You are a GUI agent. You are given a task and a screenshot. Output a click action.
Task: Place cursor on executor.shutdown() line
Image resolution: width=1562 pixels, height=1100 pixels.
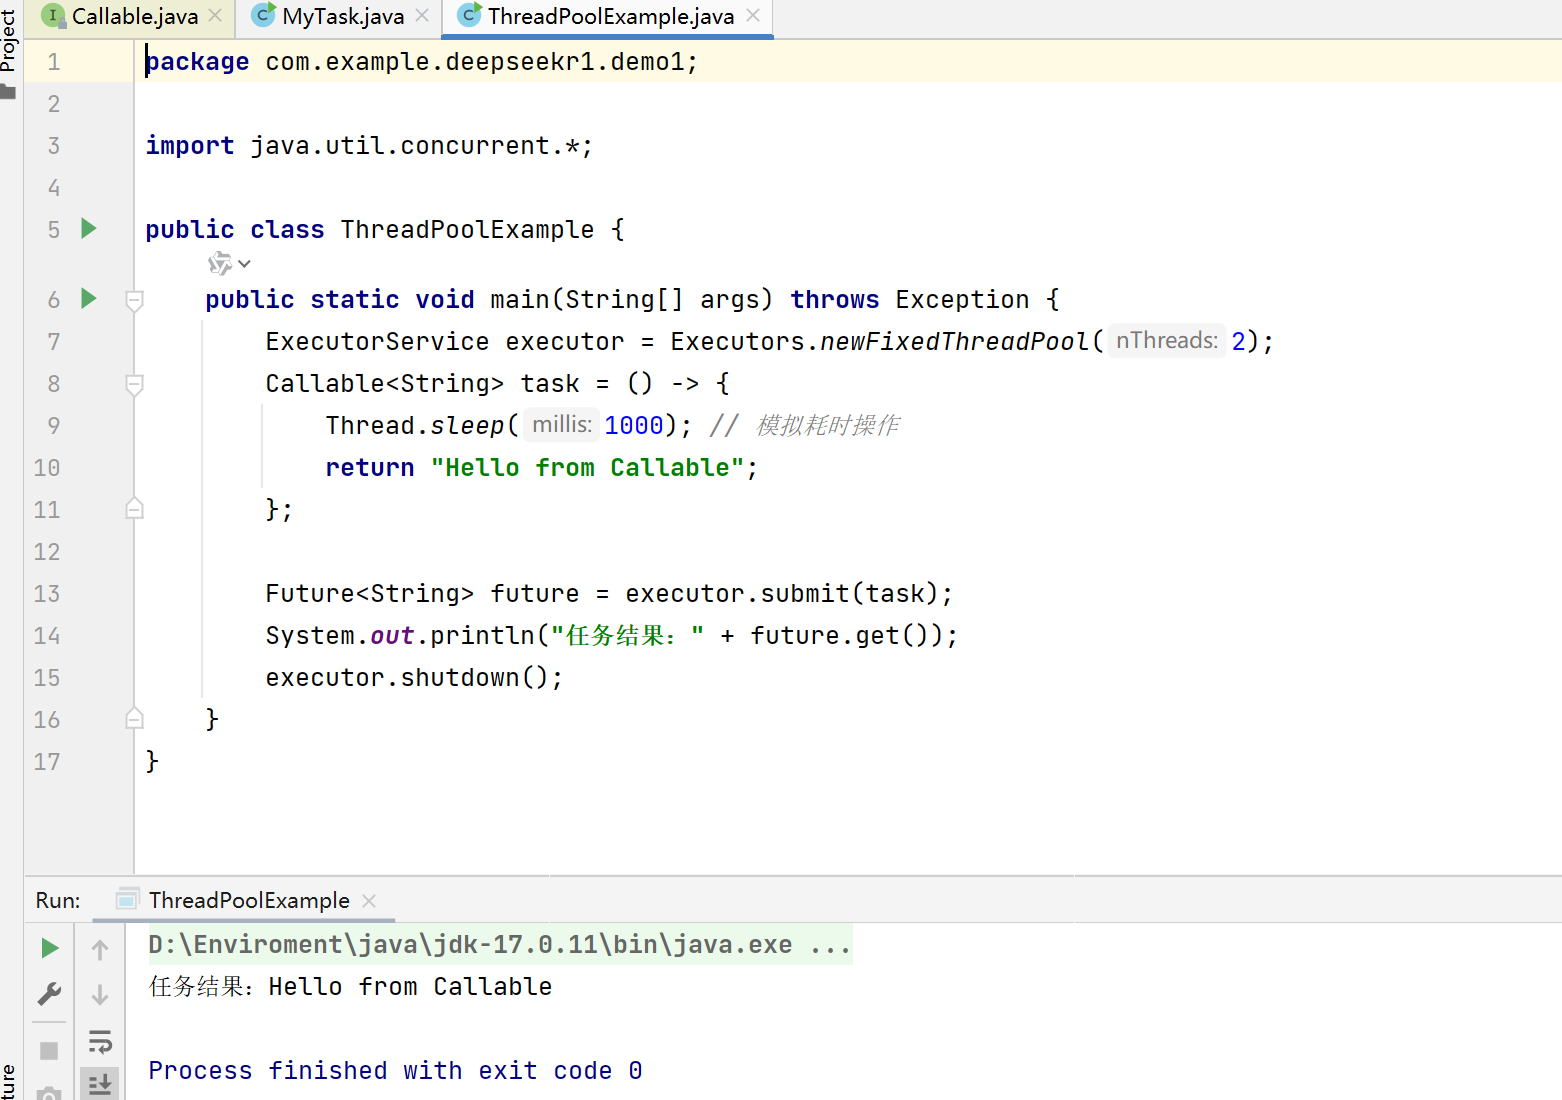414,678
